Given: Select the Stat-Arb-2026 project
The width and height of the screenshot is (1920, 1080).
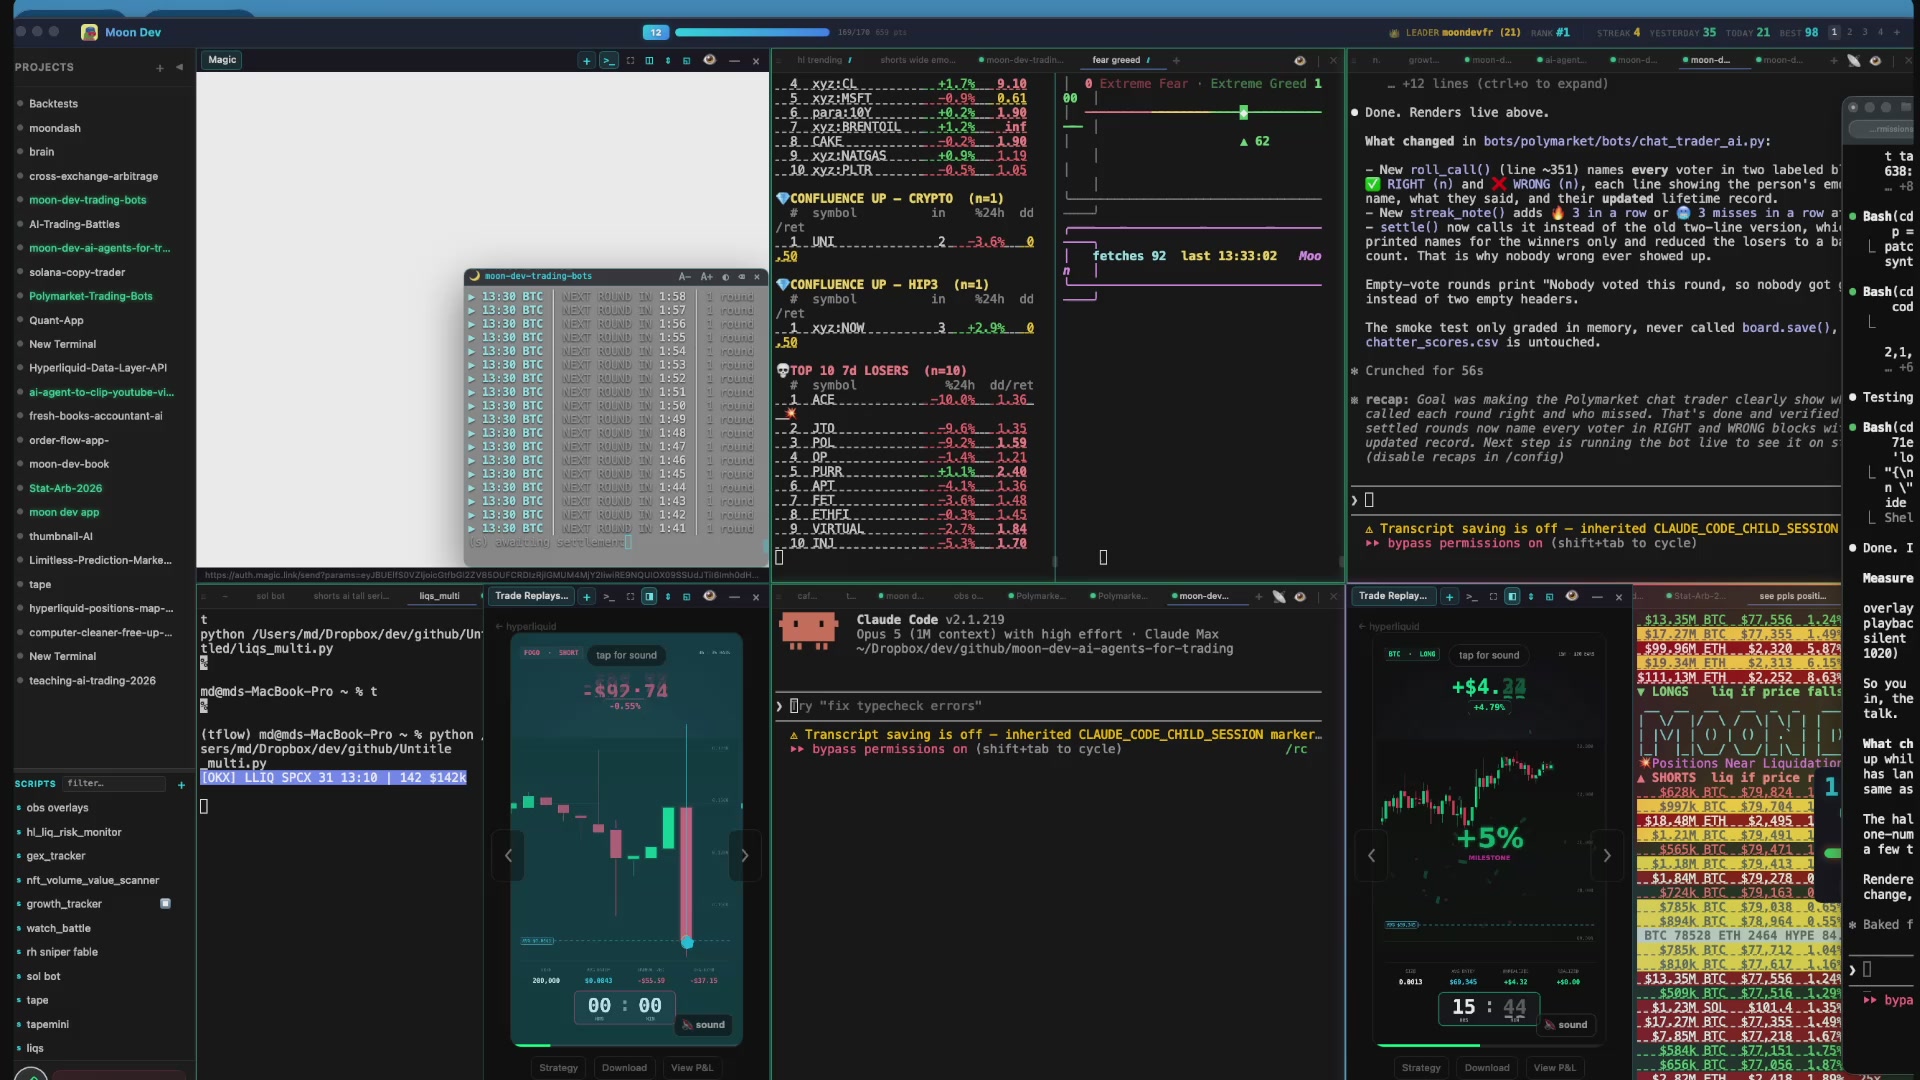Looking at the screenshot, I should coord(65,488).
